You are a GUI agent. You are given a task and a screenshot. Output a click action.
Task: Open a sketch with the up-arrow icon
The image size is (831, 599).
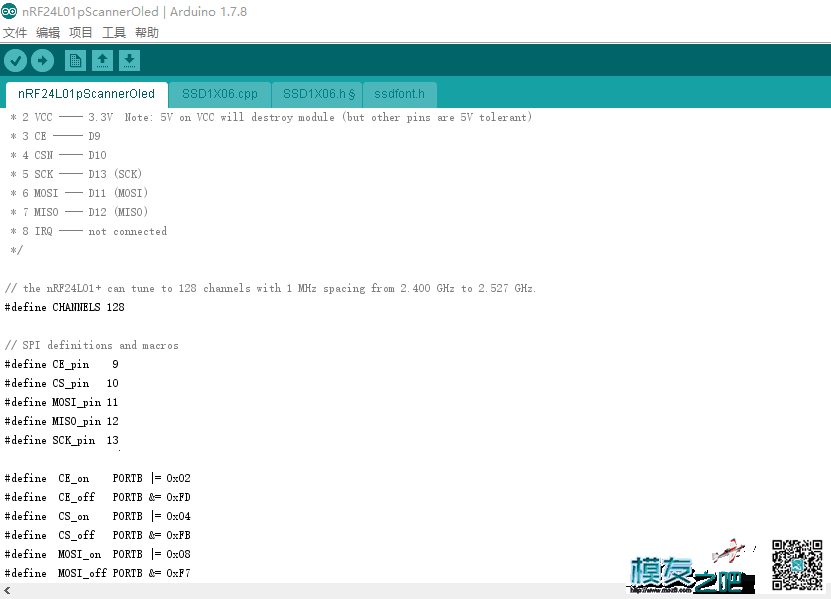click(102, 60)
